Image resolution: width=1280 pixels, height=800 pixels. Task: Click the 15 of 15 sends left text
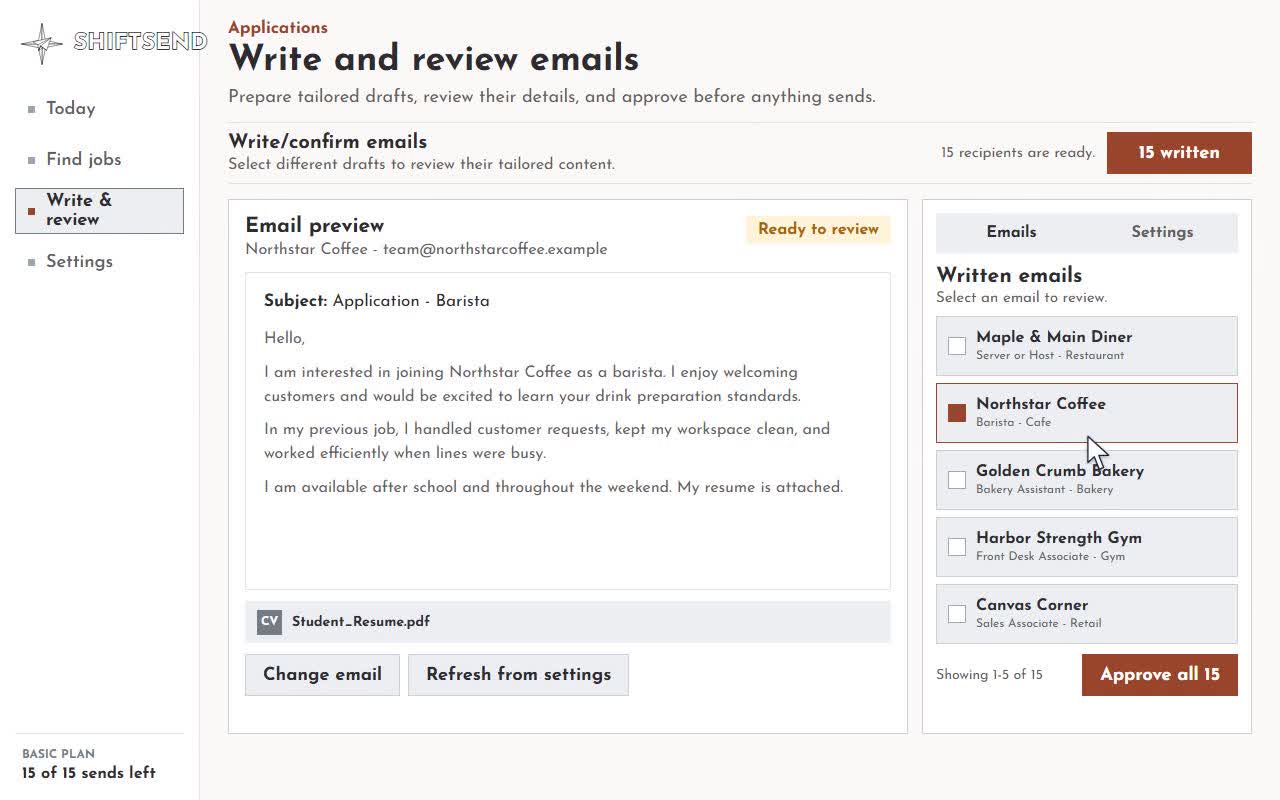point(89,773)
